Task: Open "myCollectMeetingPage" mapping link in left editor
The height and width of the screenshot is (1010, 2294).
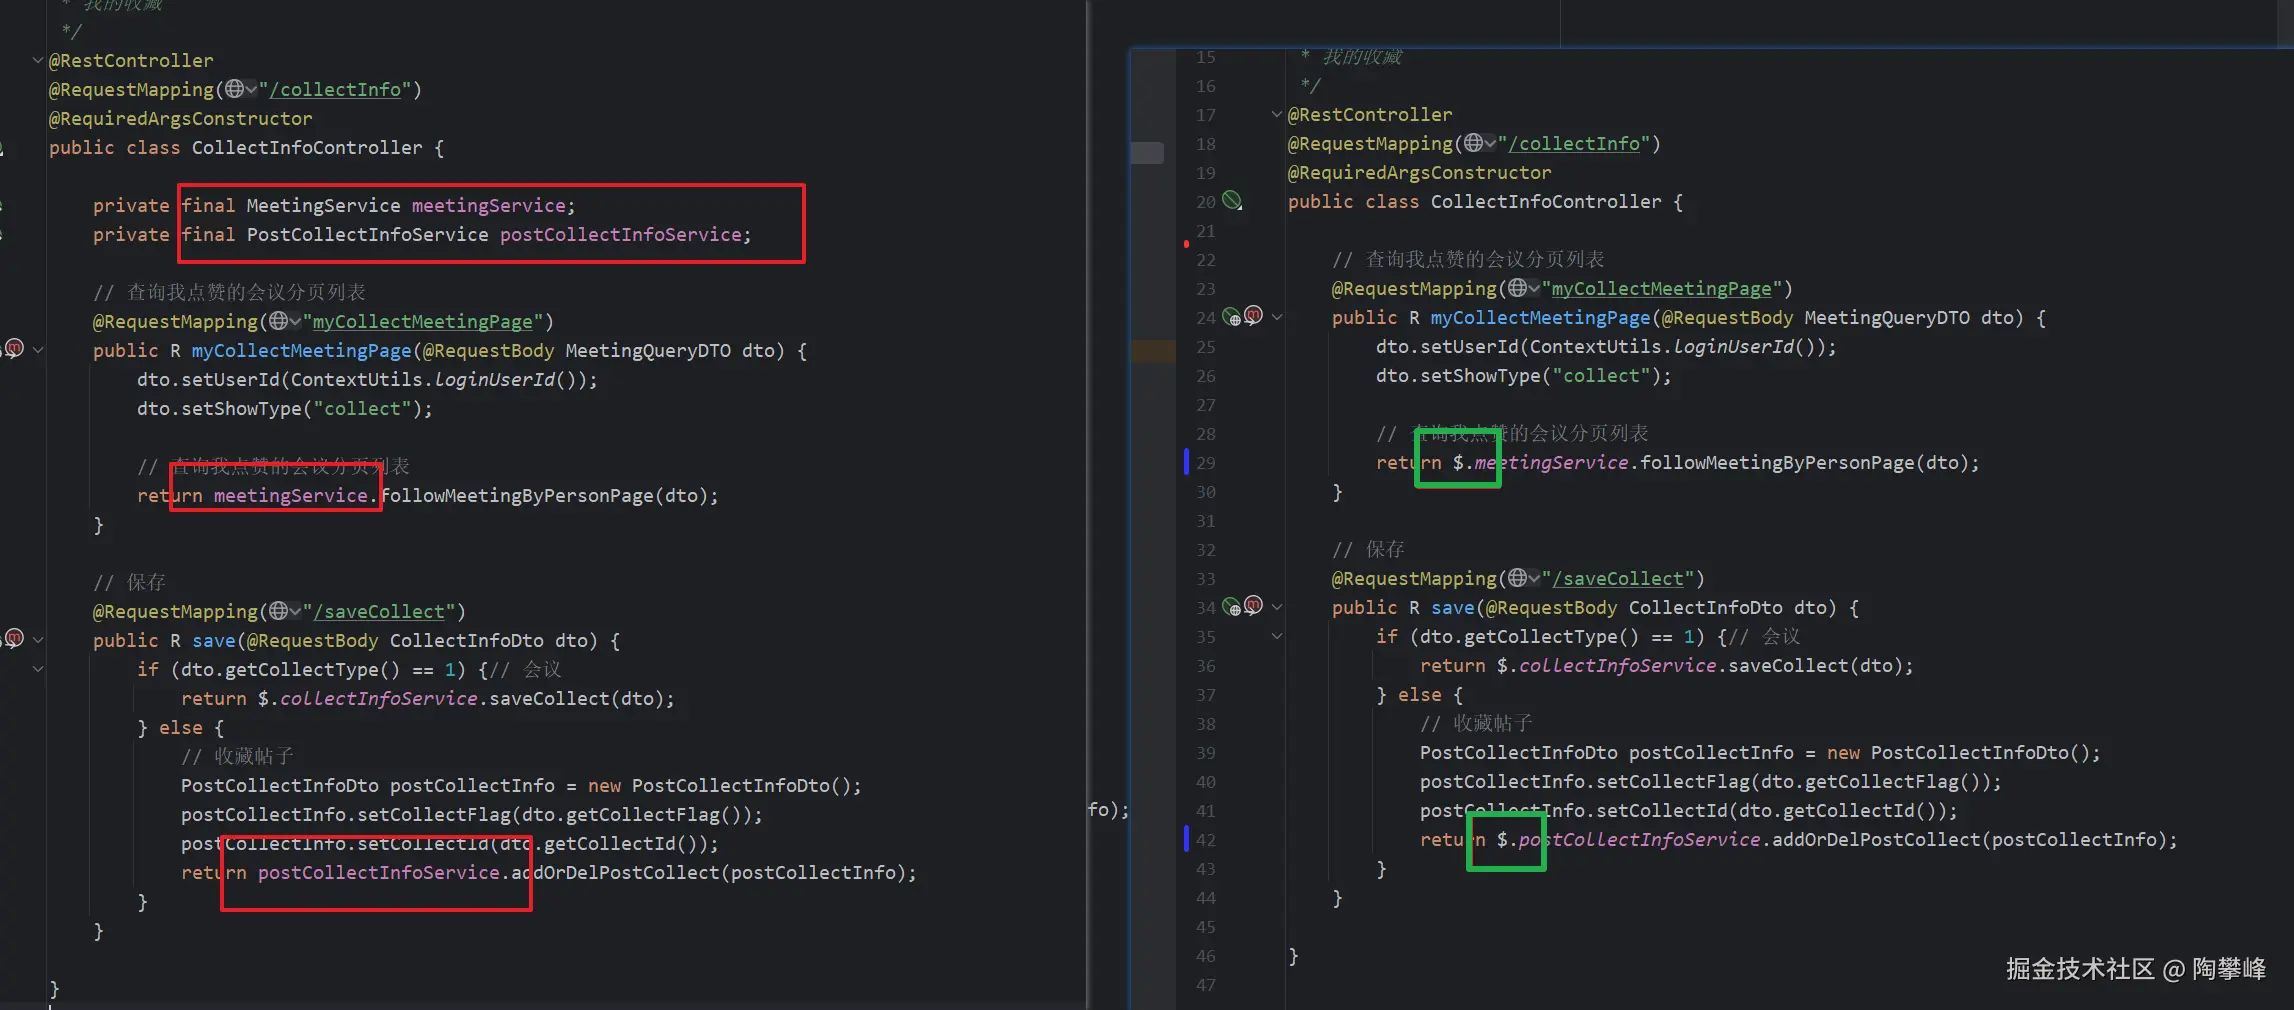Action: point(423,322)
